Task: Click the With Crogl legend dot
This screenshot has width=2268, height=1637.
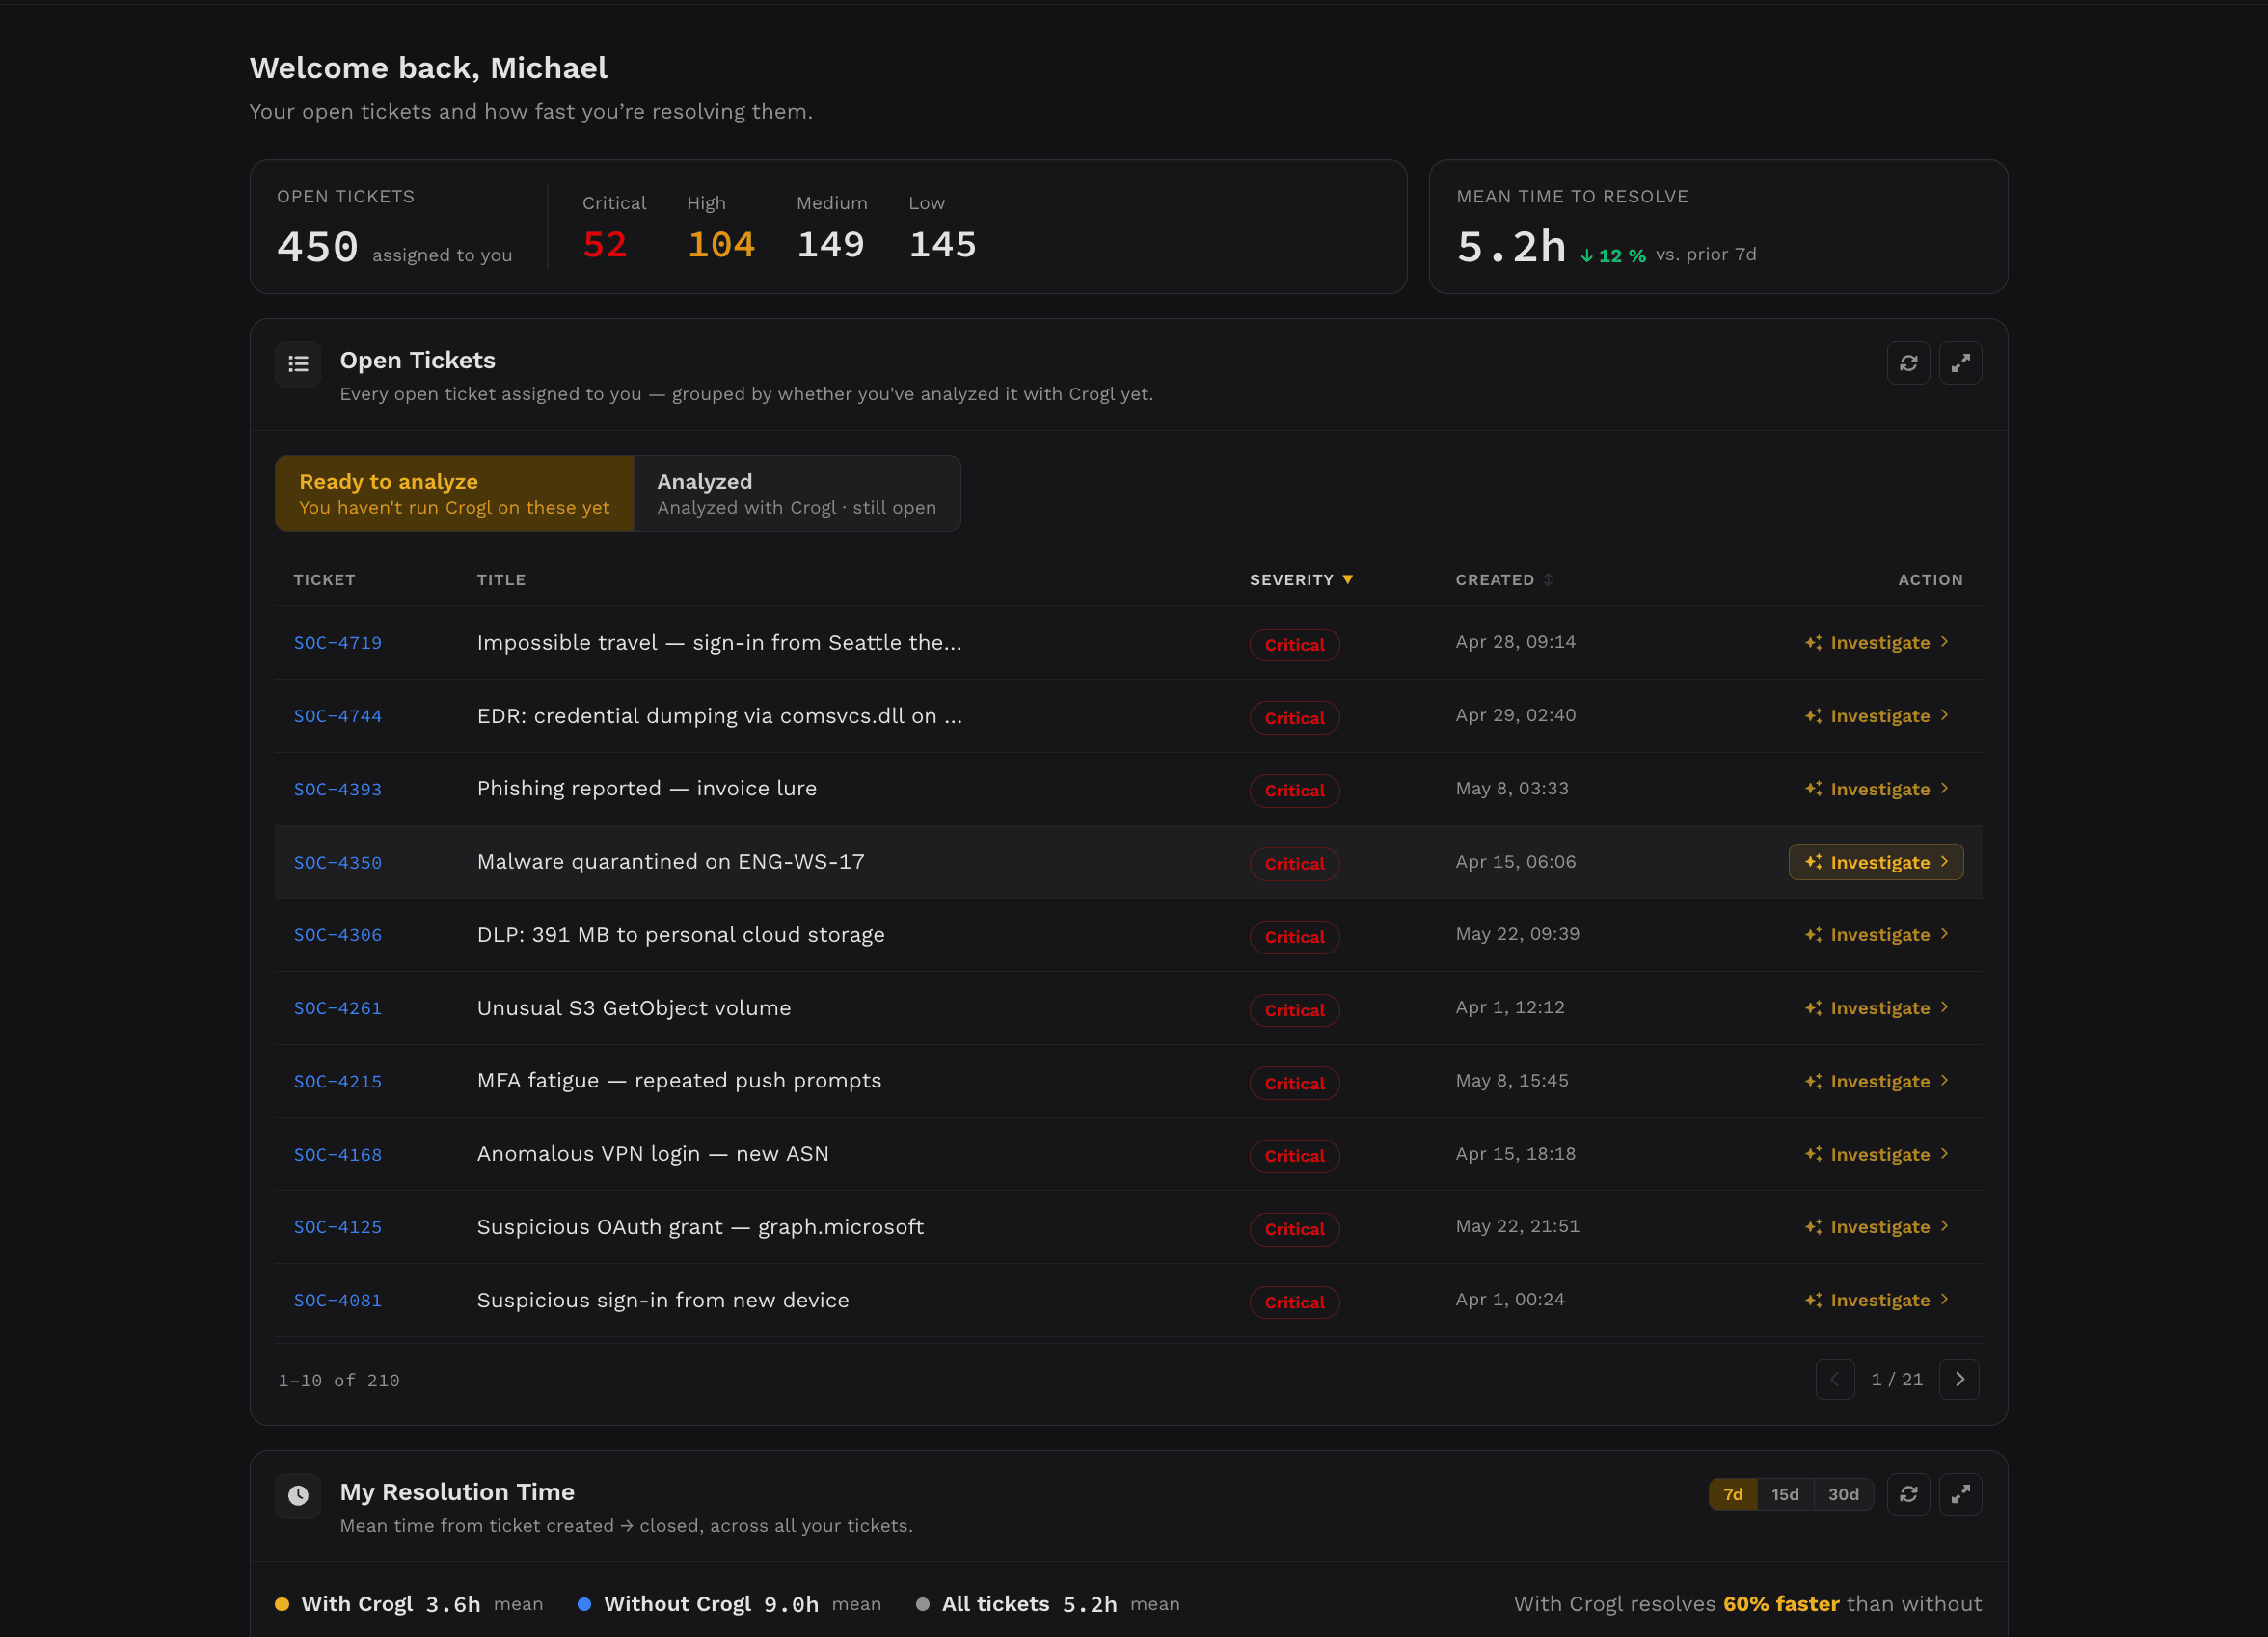Action: click(x=282, y=1604)
